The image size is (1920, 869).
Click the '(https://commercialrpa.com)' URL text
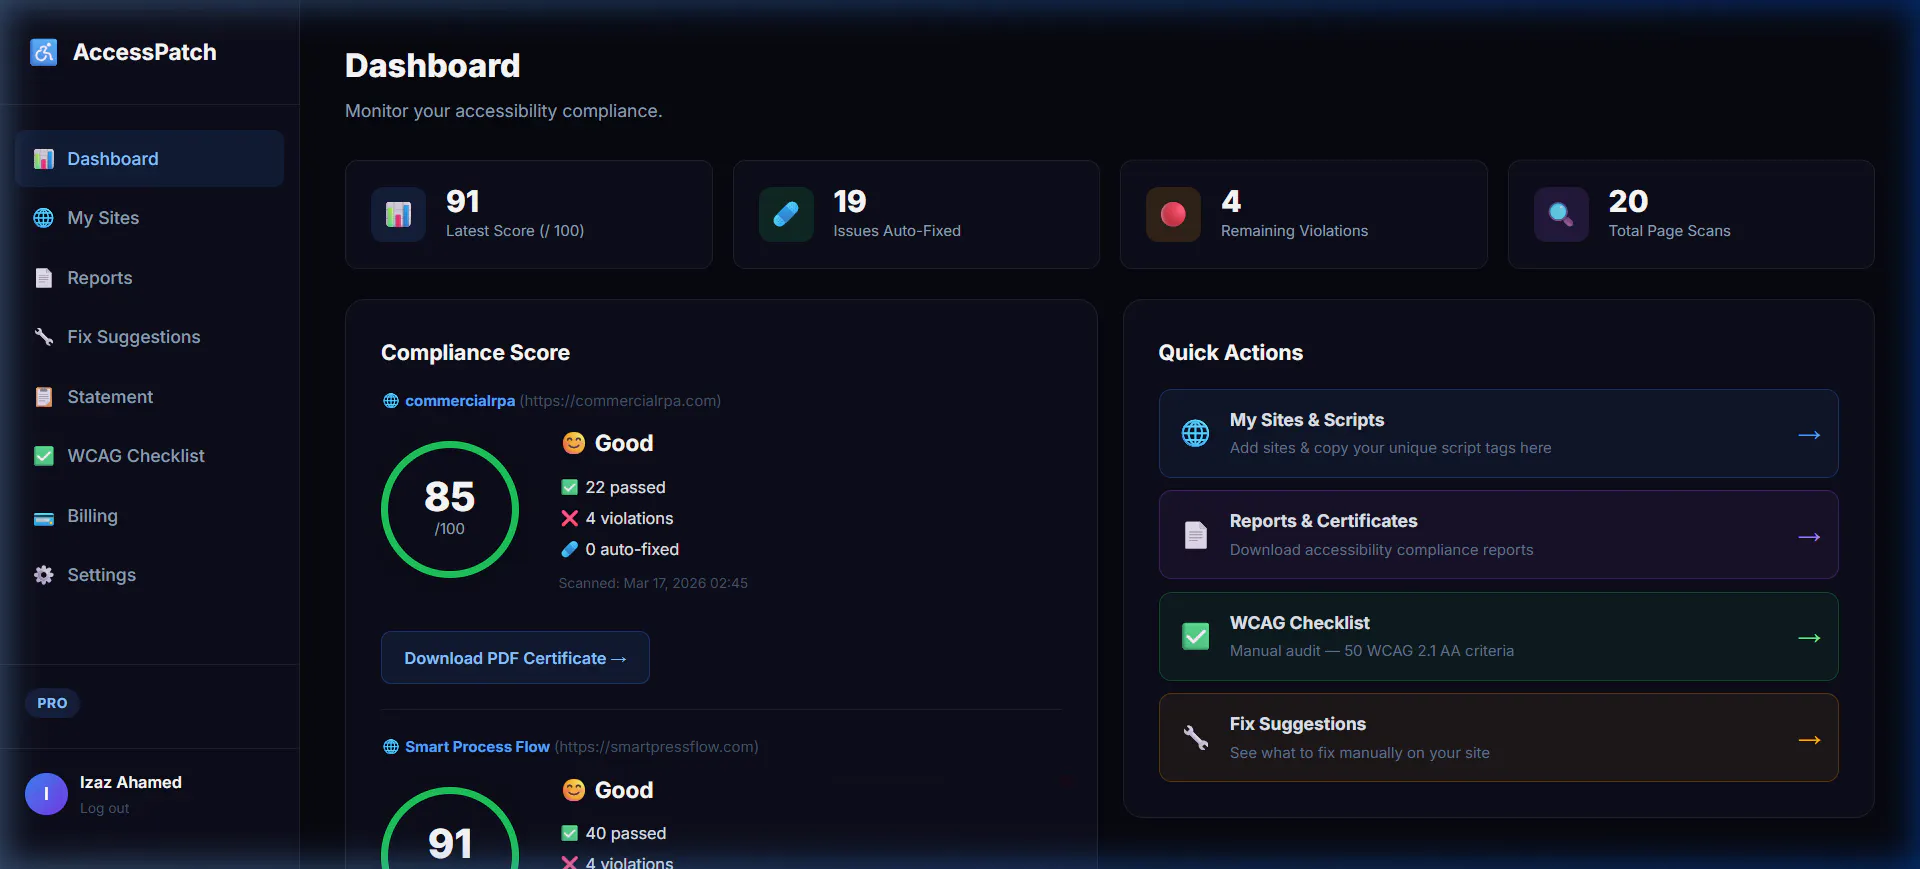point(620,401)
